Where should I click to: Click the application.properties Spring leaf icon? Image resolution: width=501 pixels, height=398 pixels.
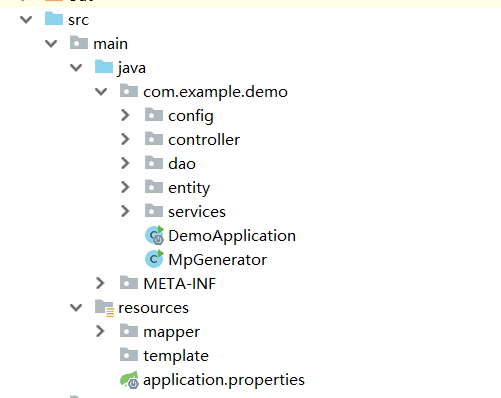[129, 380]
